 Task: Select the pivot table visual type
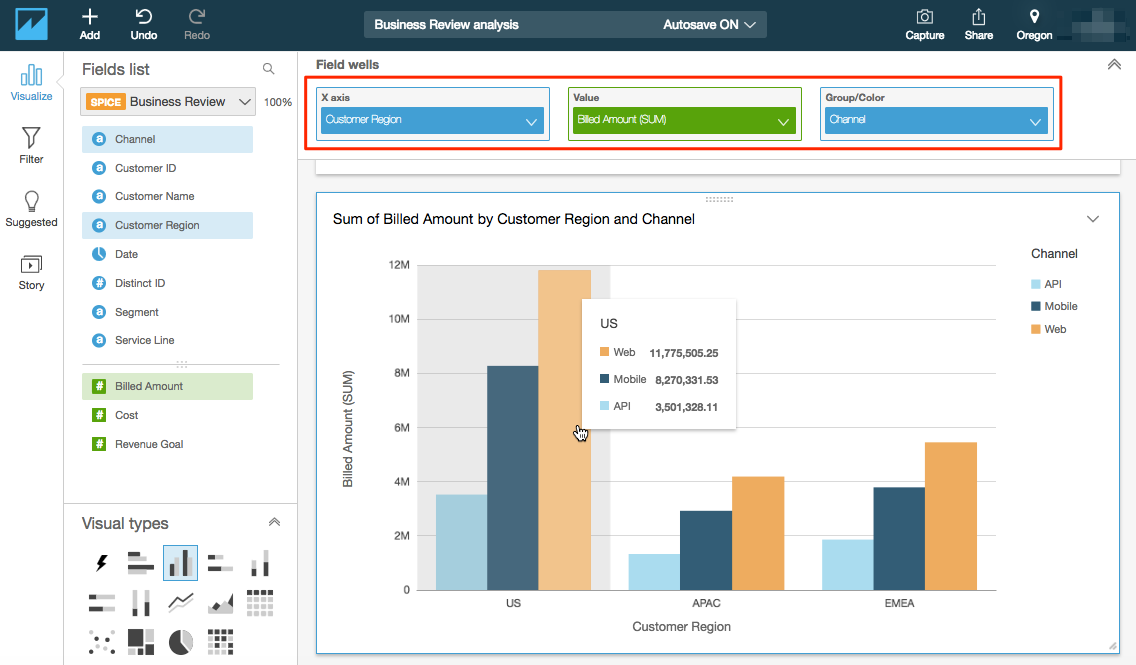tap(260, 602)
